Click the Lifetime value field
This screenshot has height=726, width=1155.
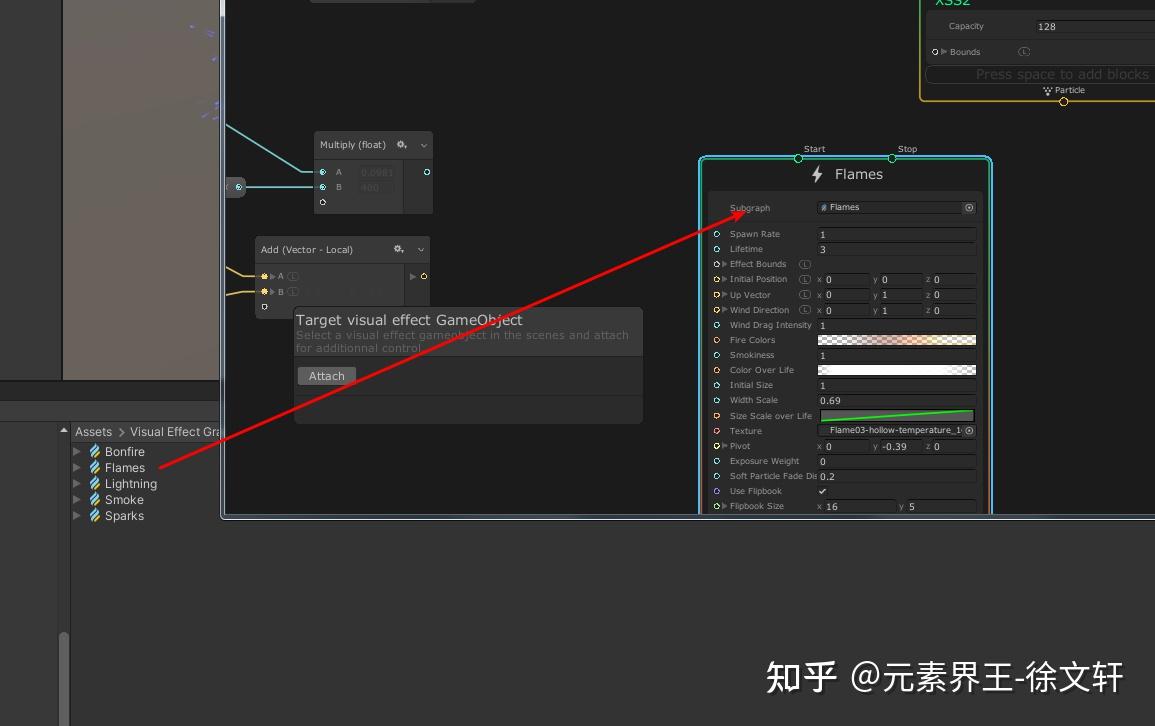896,249
